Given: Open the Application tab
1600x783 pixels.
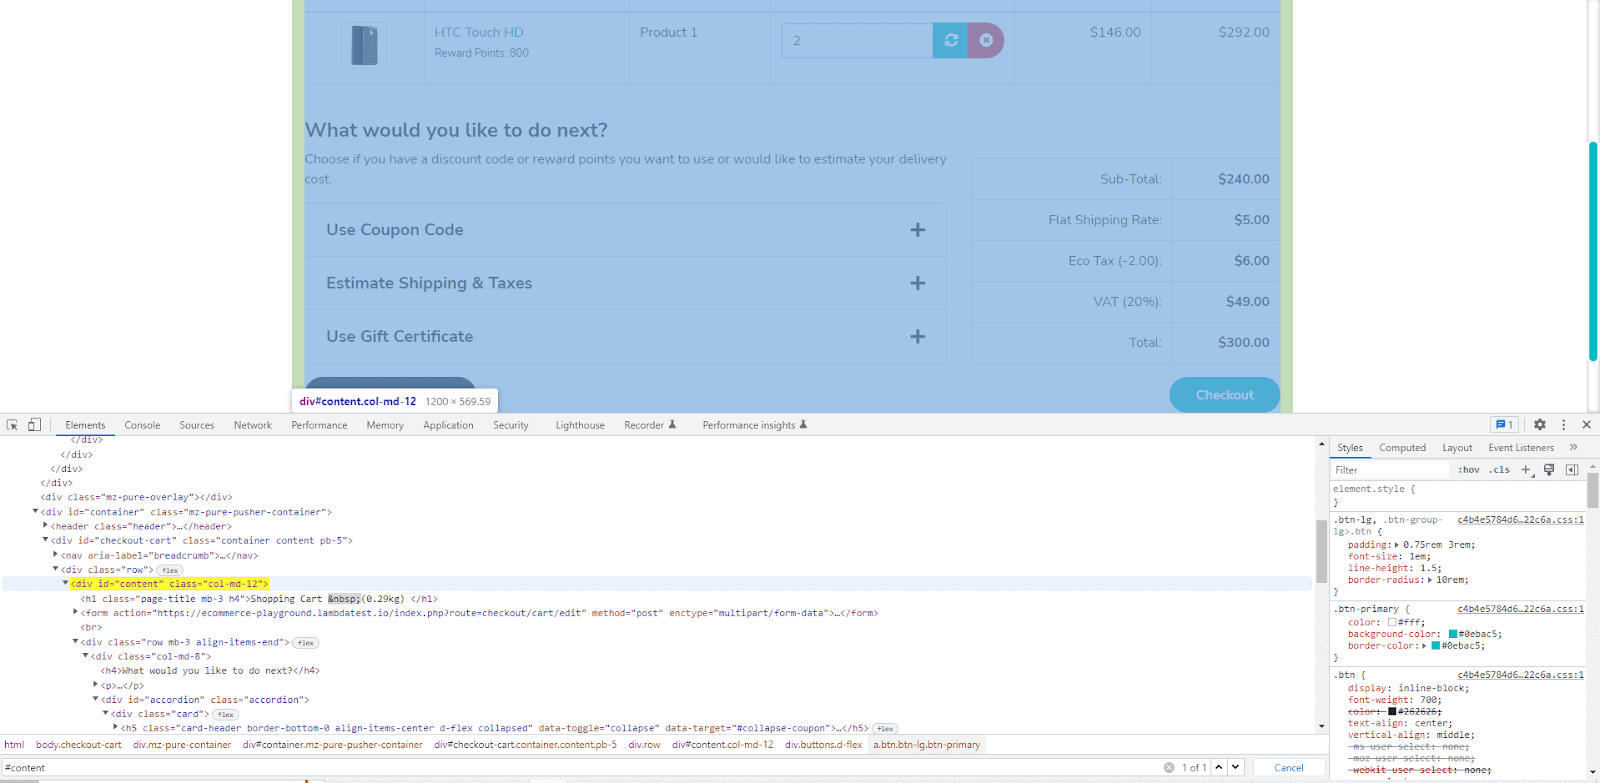Looking at the screenshot, I should [448, 425].
